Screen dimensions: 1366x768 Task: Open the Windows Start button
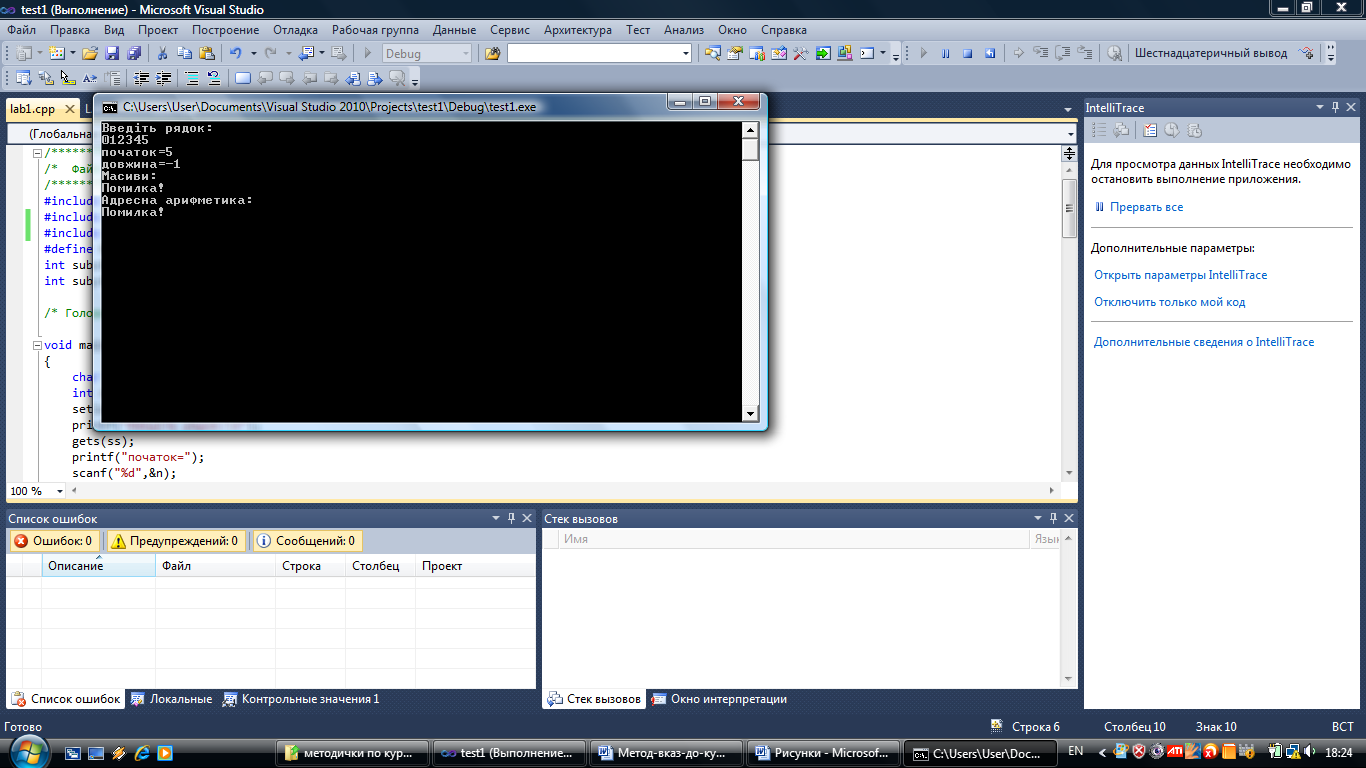[27, 751]
